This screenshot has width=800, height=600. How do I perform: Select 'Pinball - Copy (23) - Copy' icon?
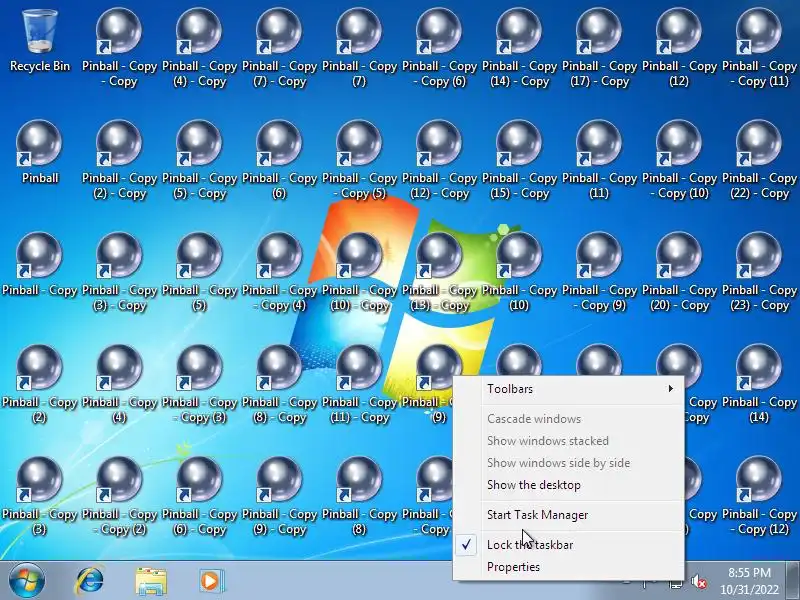(x=760, y=271)
